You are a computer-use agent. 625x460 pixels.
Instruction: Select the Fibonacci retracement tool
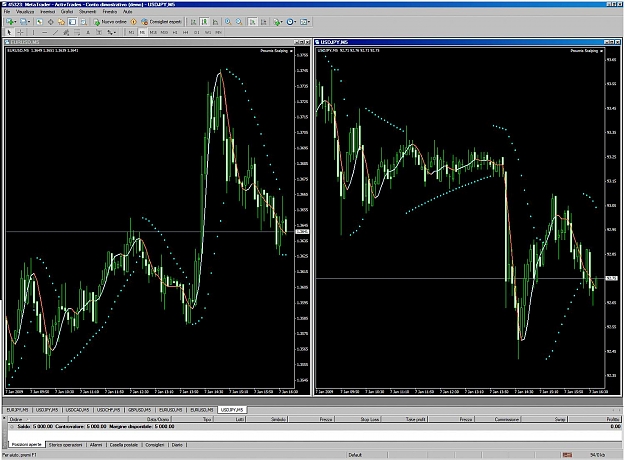point(77,32)
